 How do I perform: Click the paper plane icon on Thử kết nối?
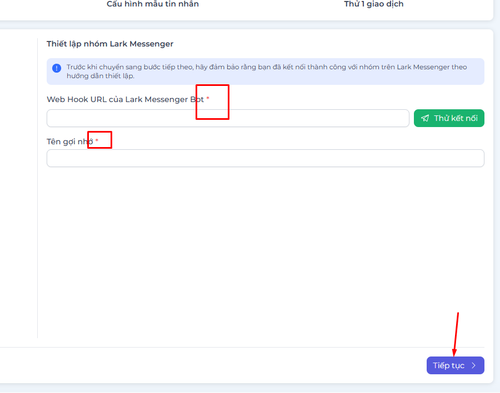425,118
